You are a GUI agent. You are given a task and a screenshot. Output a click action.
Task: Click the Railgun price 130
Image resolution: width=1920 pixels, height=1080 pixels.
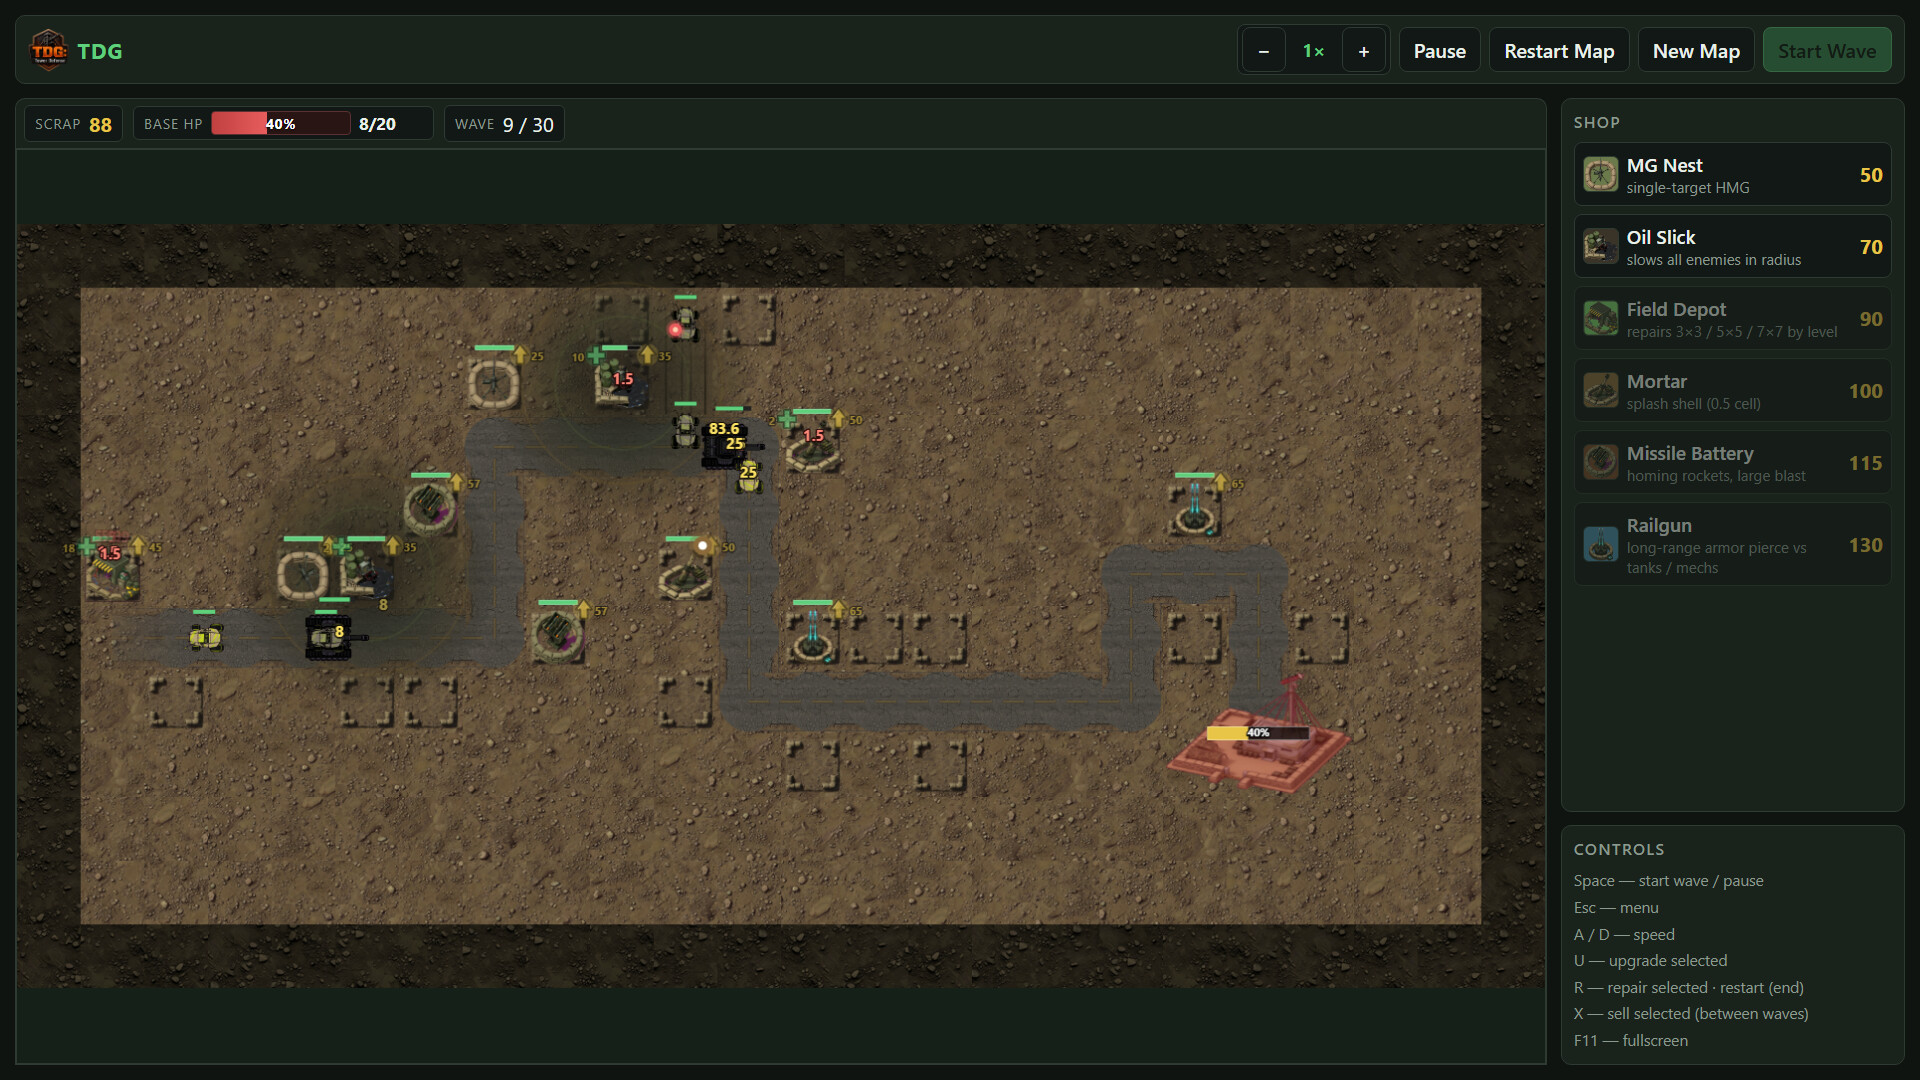pyautogui.click(x=1865, y=545)
